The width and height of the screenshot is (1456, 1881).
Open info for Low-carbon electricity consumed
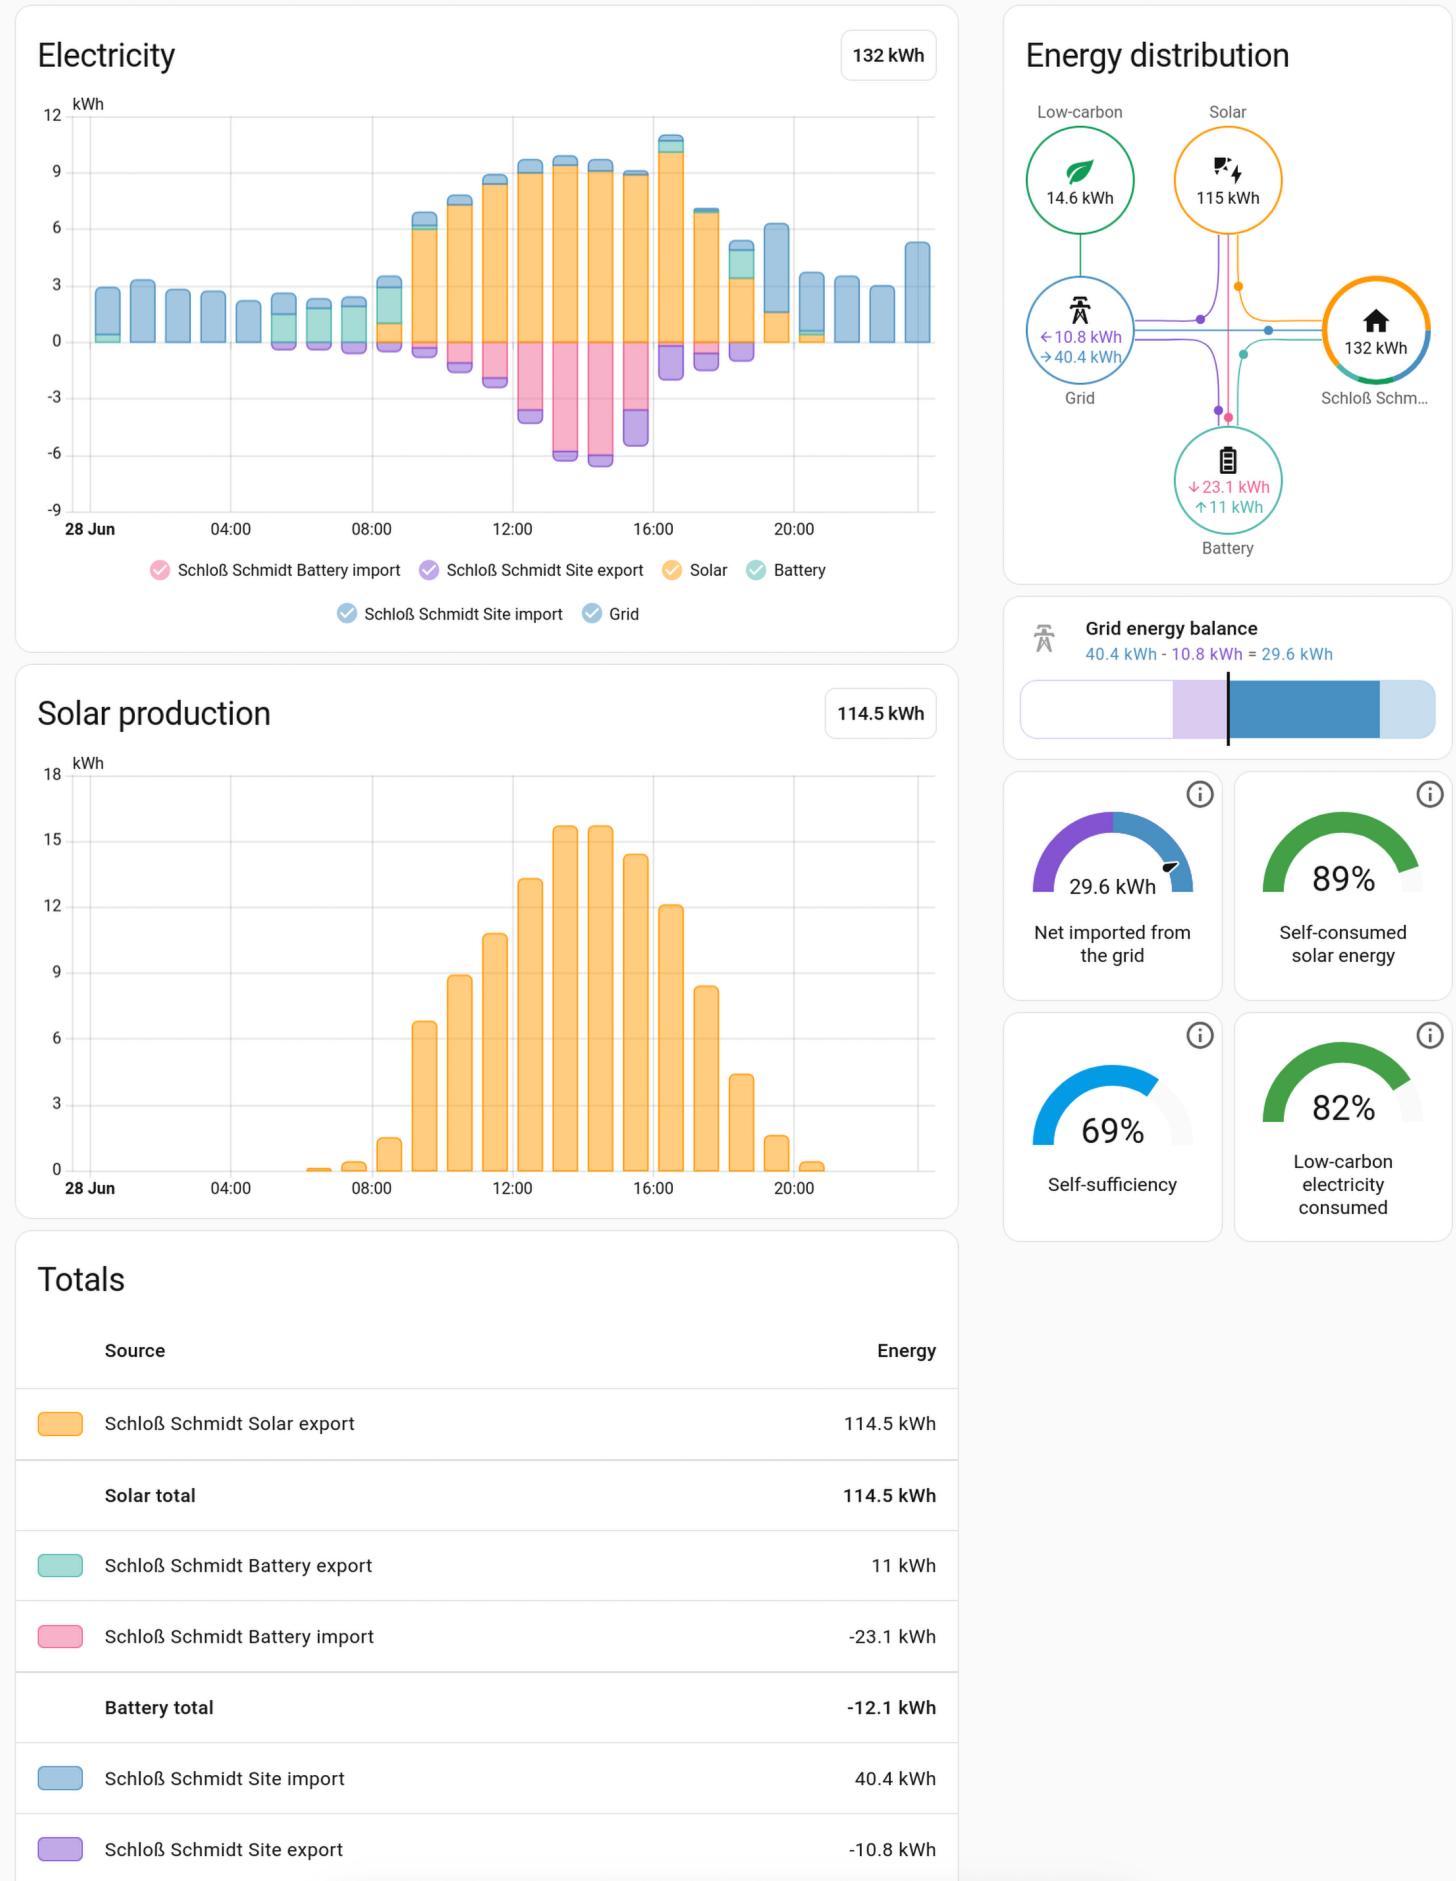pos(1429,1035)
